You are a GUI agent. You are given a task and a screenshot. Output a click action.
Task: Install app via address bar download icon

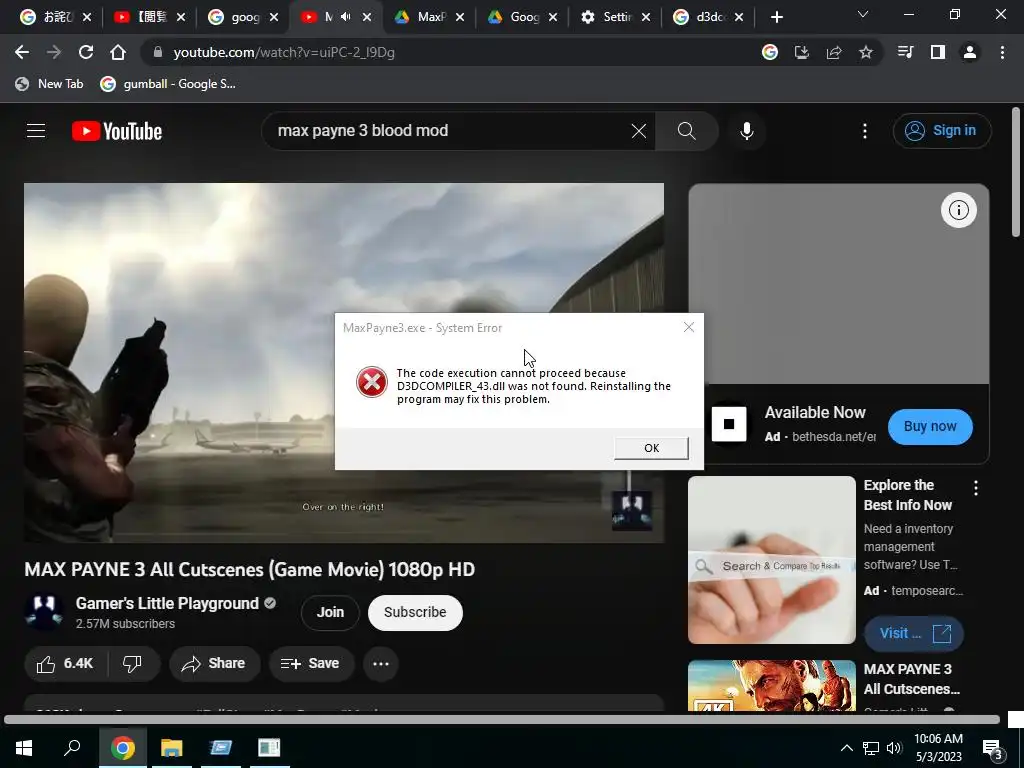pos(802,52)
